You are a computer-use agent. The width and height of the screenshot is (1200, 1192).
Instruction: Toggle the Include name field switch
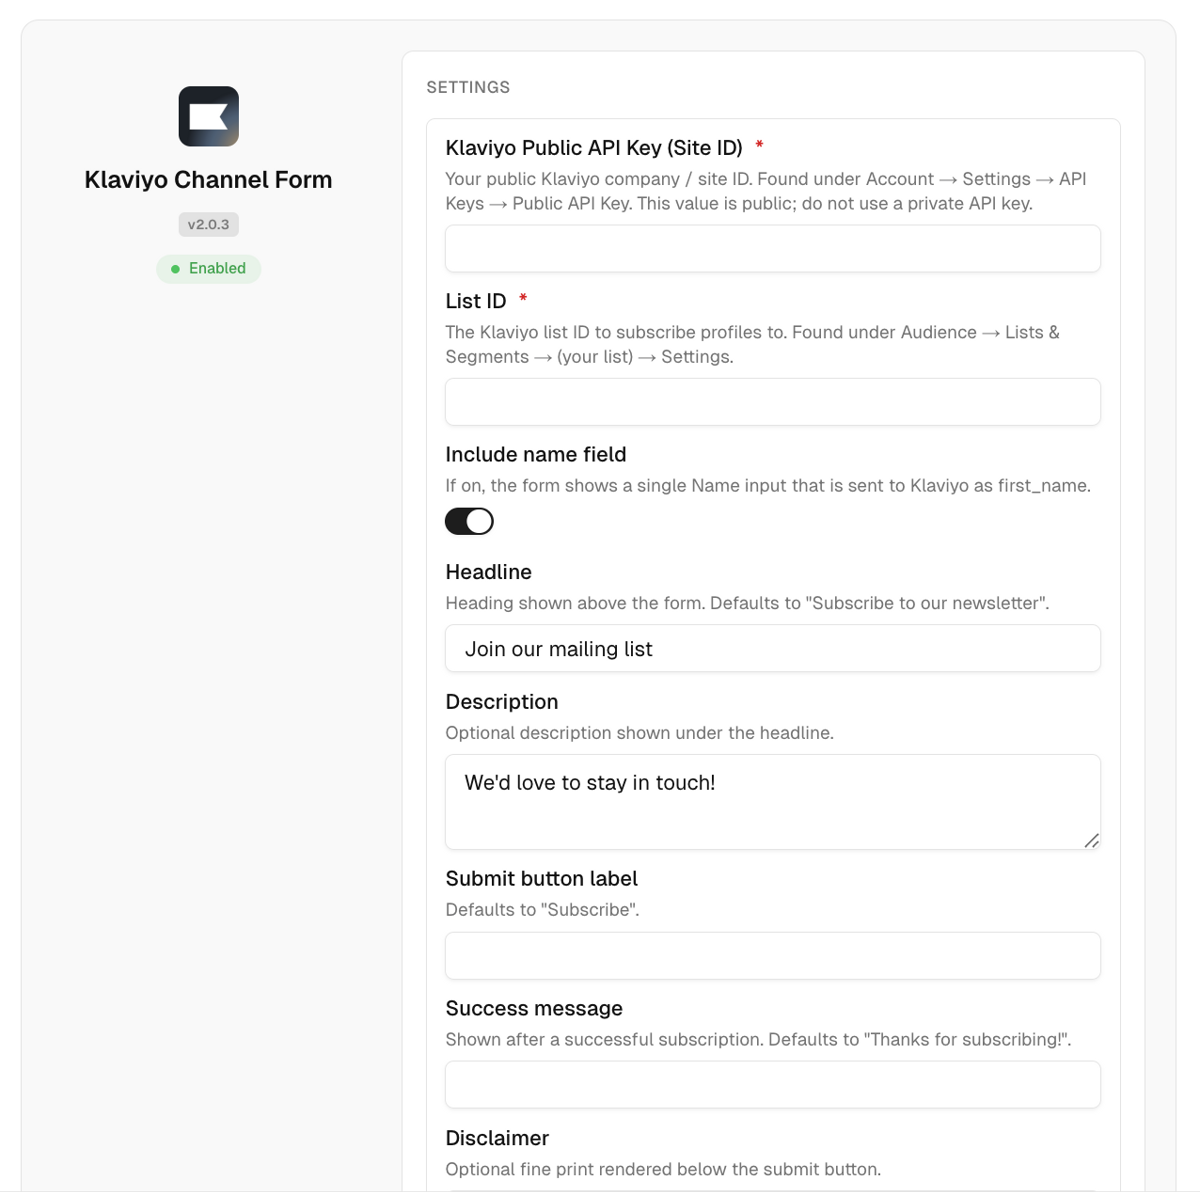[x=469, y=521]
